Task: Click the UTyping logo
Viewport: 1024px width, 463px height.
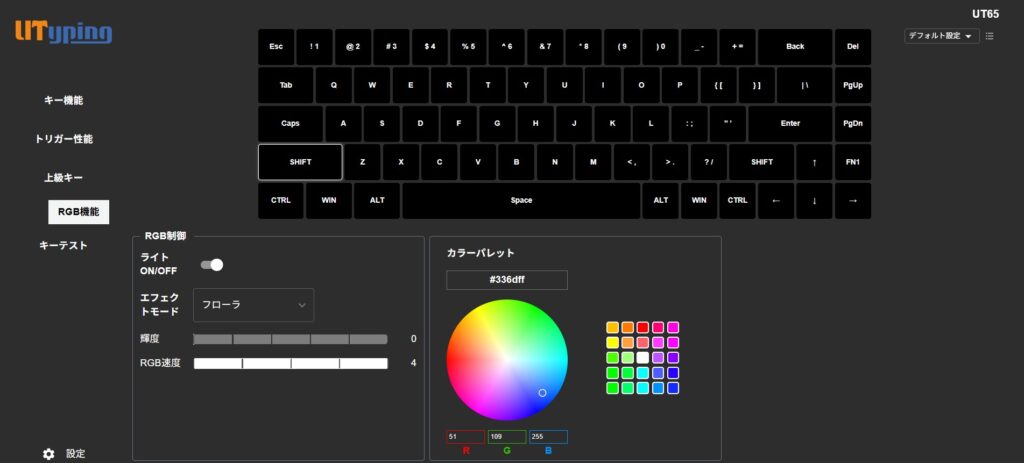Action: 63,33
